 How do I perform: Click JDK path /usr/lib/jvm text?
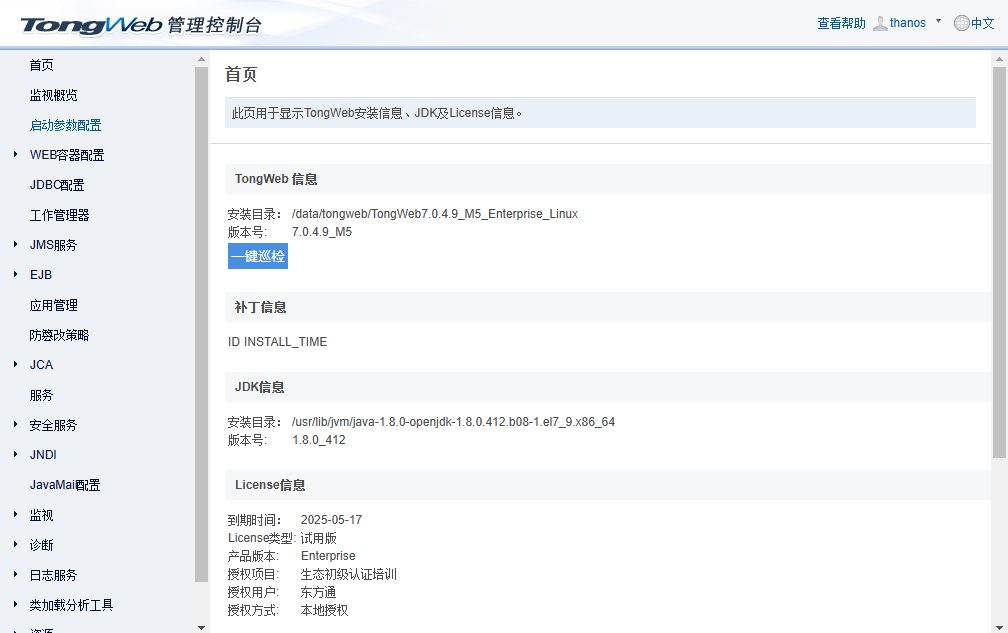[x=453, y=422]
